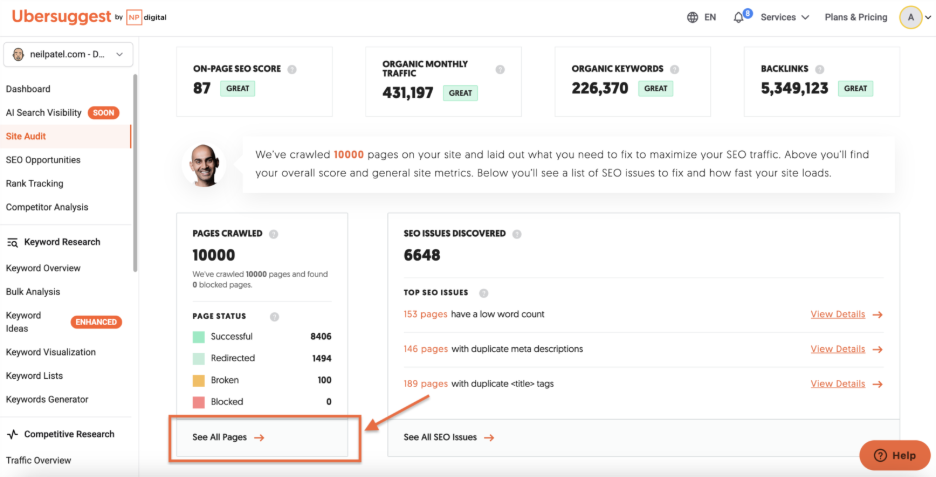Open AI Search Visibility
The height and width of the screenshot is (477, 936).
43,112
